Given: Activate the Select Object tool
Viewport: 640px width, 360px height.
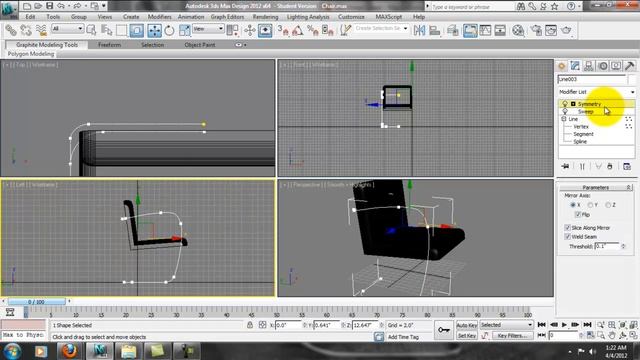Looking at the screenshot, I should pos(91,30).
